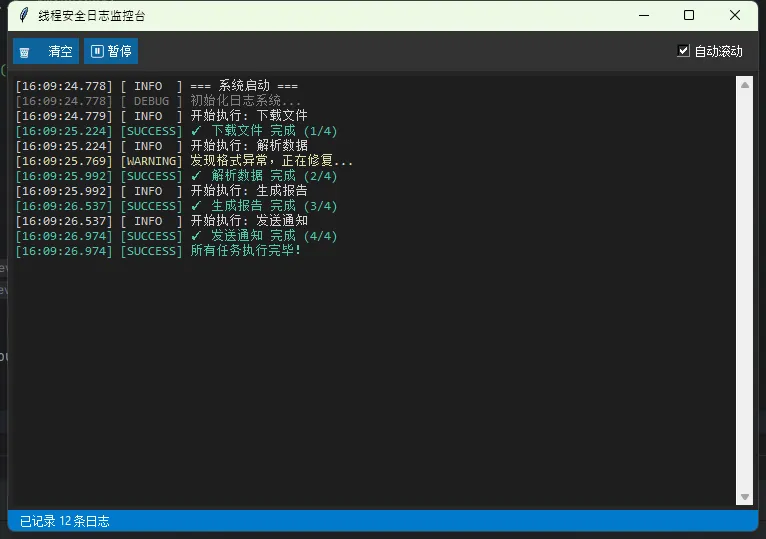Click the WARNING 发现格式异常 log entry
This screenshot has width=766, height=539.
tap(271, 161)
